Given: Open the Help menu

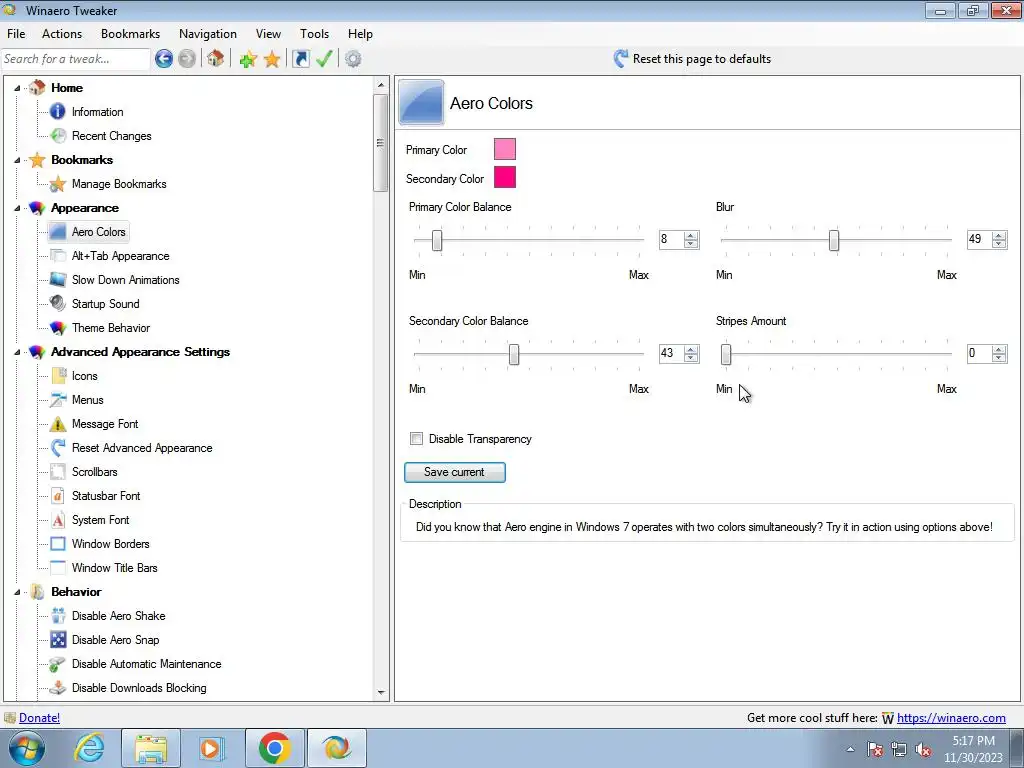Looking at the screenshot, I should click(360, 34).
